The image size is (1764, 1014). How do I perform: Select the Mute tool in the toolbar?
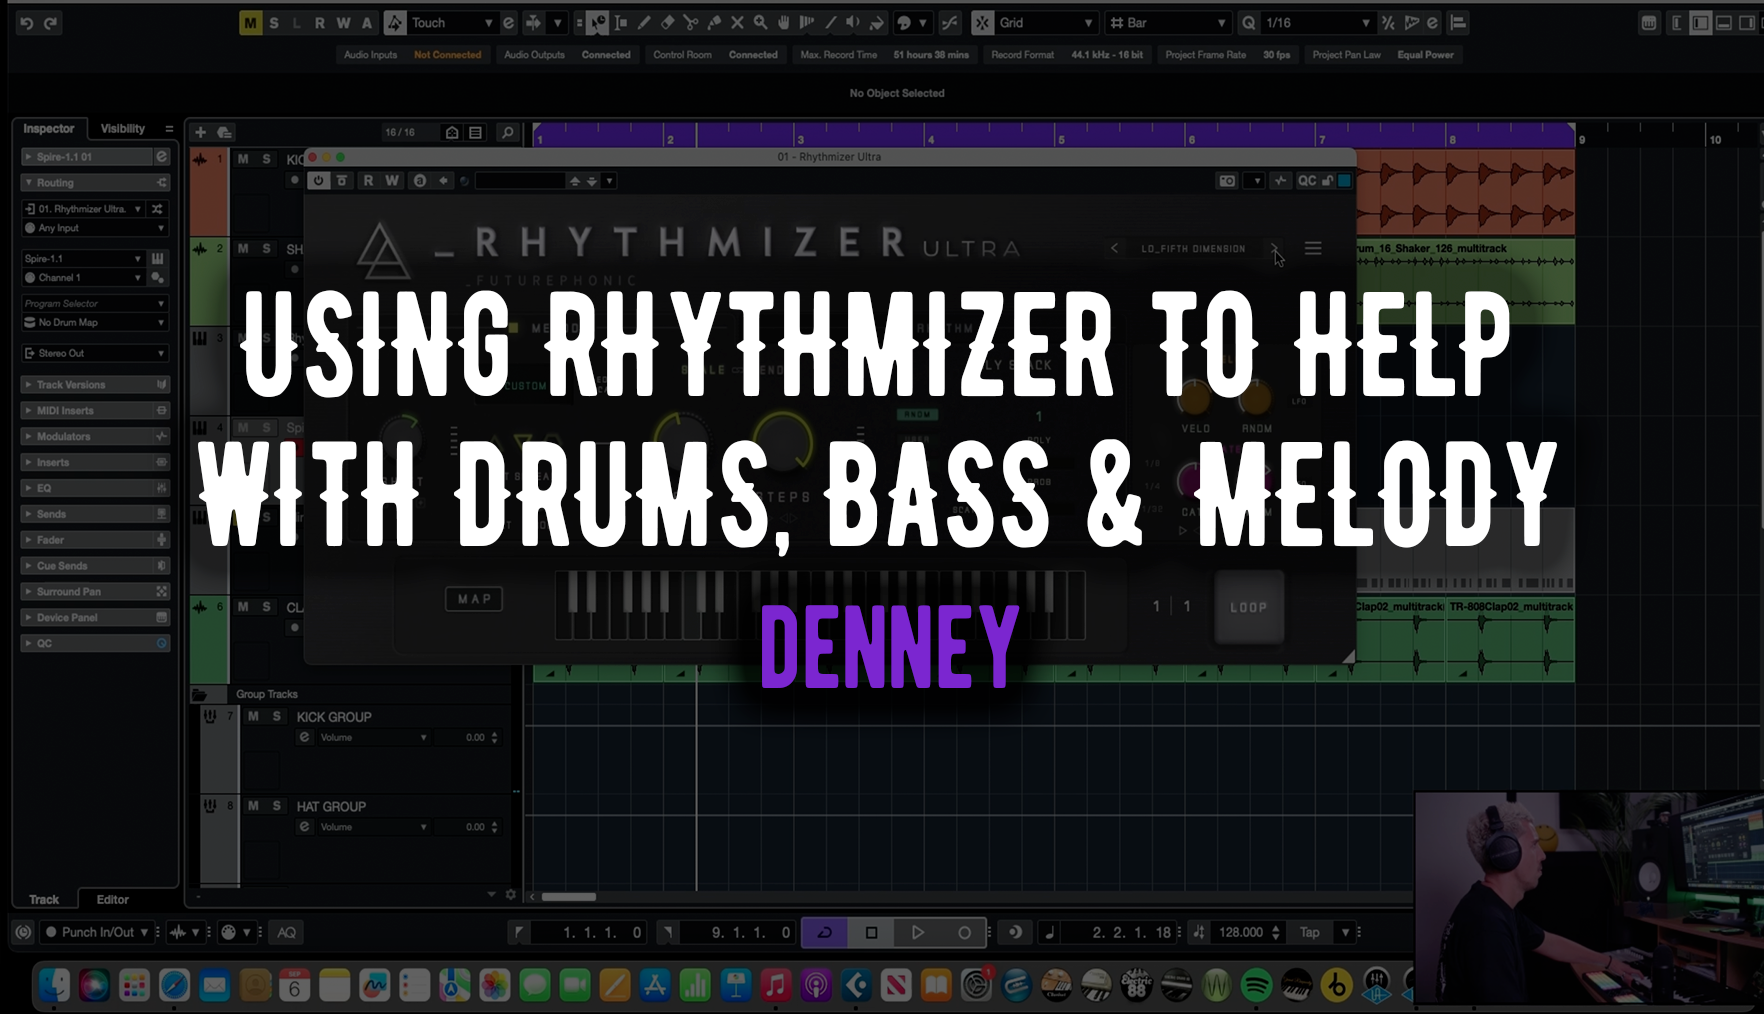pos(738,22)
